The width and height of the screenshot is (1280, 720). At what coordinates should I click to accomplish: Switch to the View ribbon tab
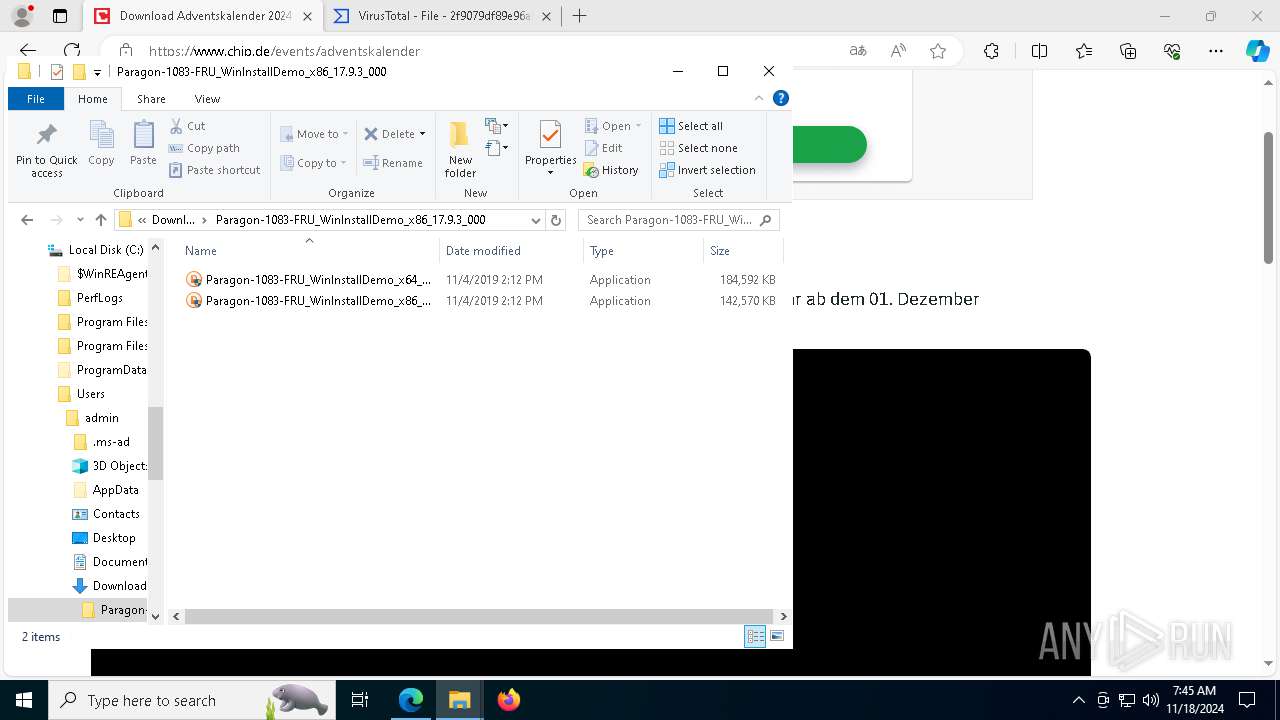(x=207, y=99)
